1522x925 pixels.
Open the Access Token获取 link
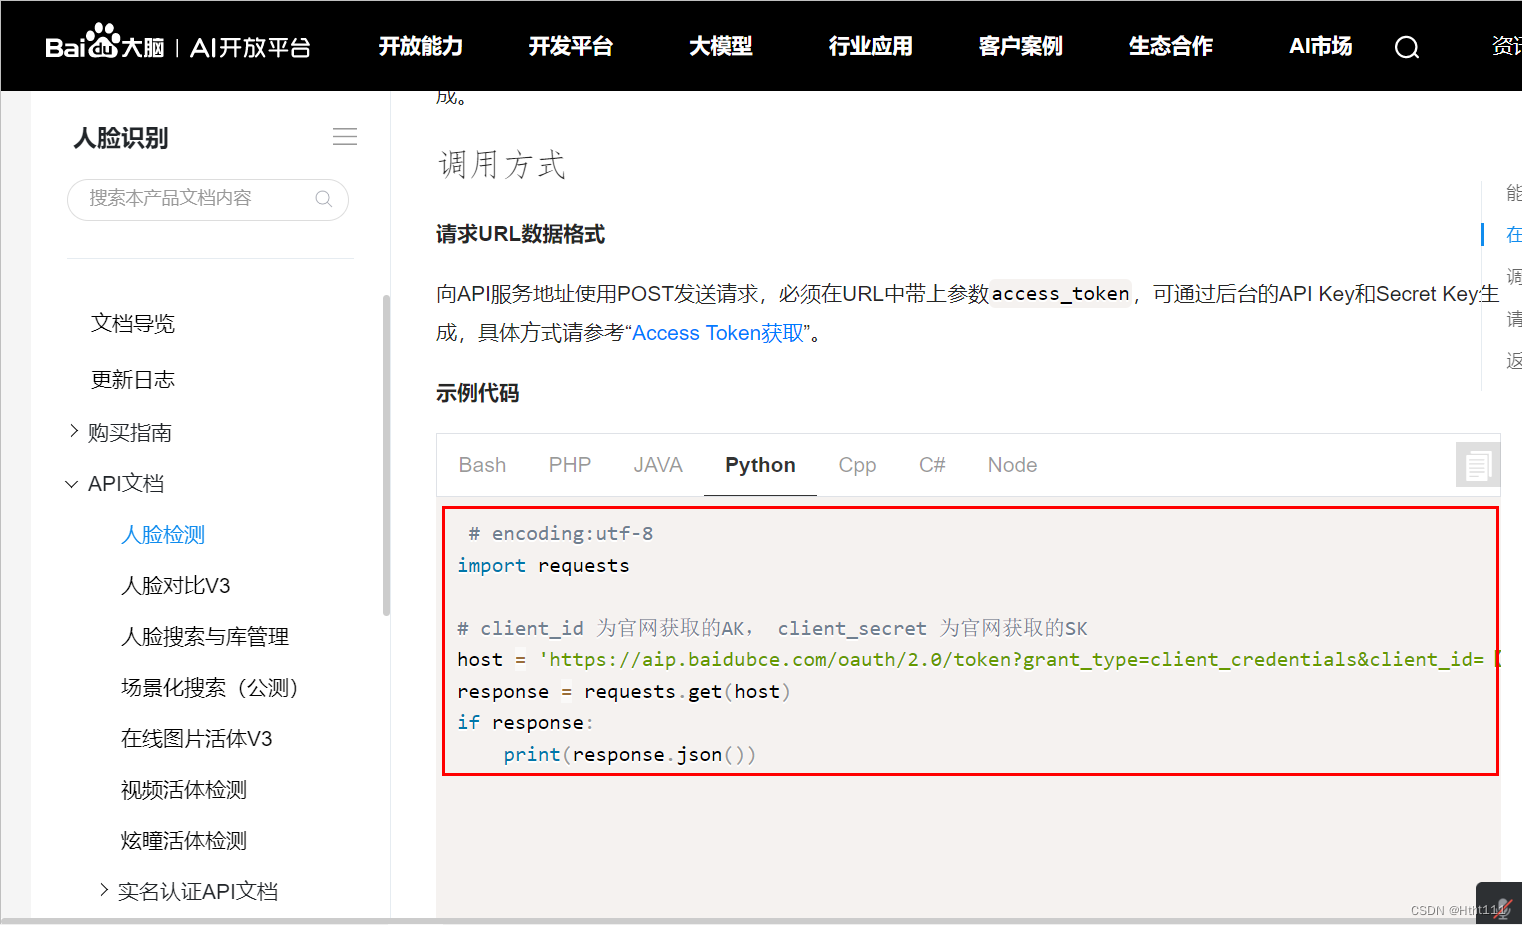click(x=716, y=332)
